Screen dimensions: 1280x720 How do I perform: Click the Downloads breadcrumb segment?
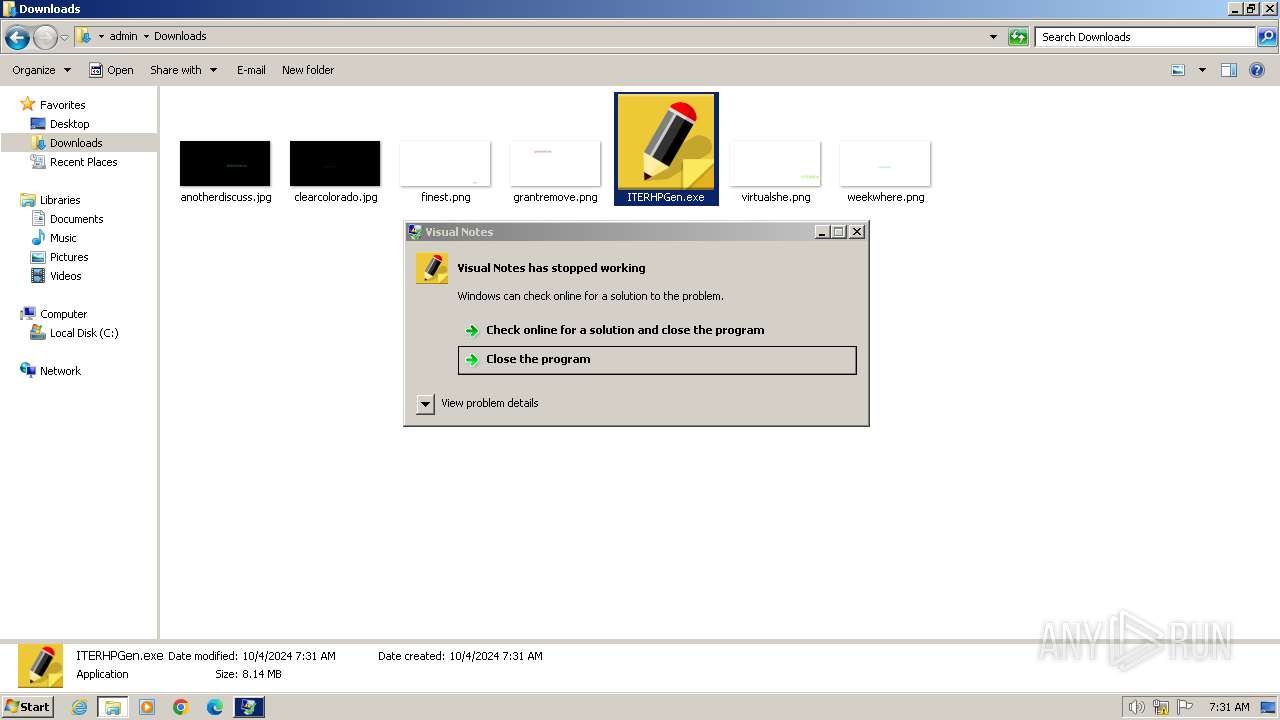[180, 36]
